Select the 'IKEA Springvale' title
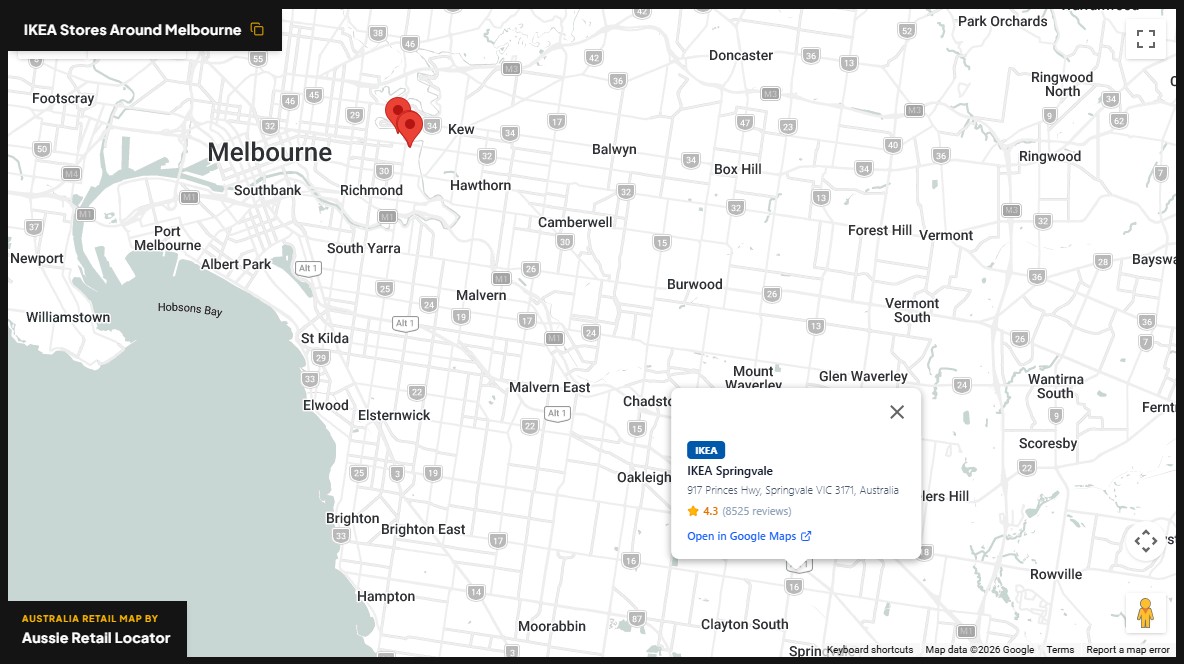Viewport: 1184px width, 664px height. pos(729,471)
